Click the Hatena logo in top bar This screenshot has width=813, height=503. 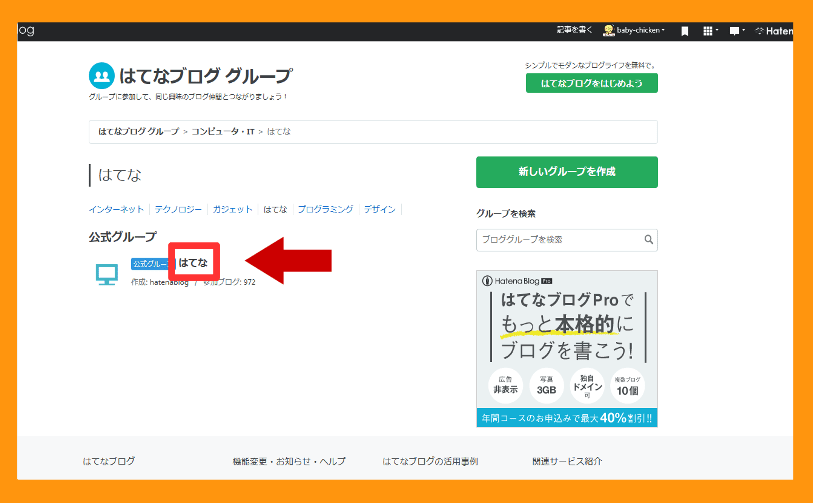[774, 31]
